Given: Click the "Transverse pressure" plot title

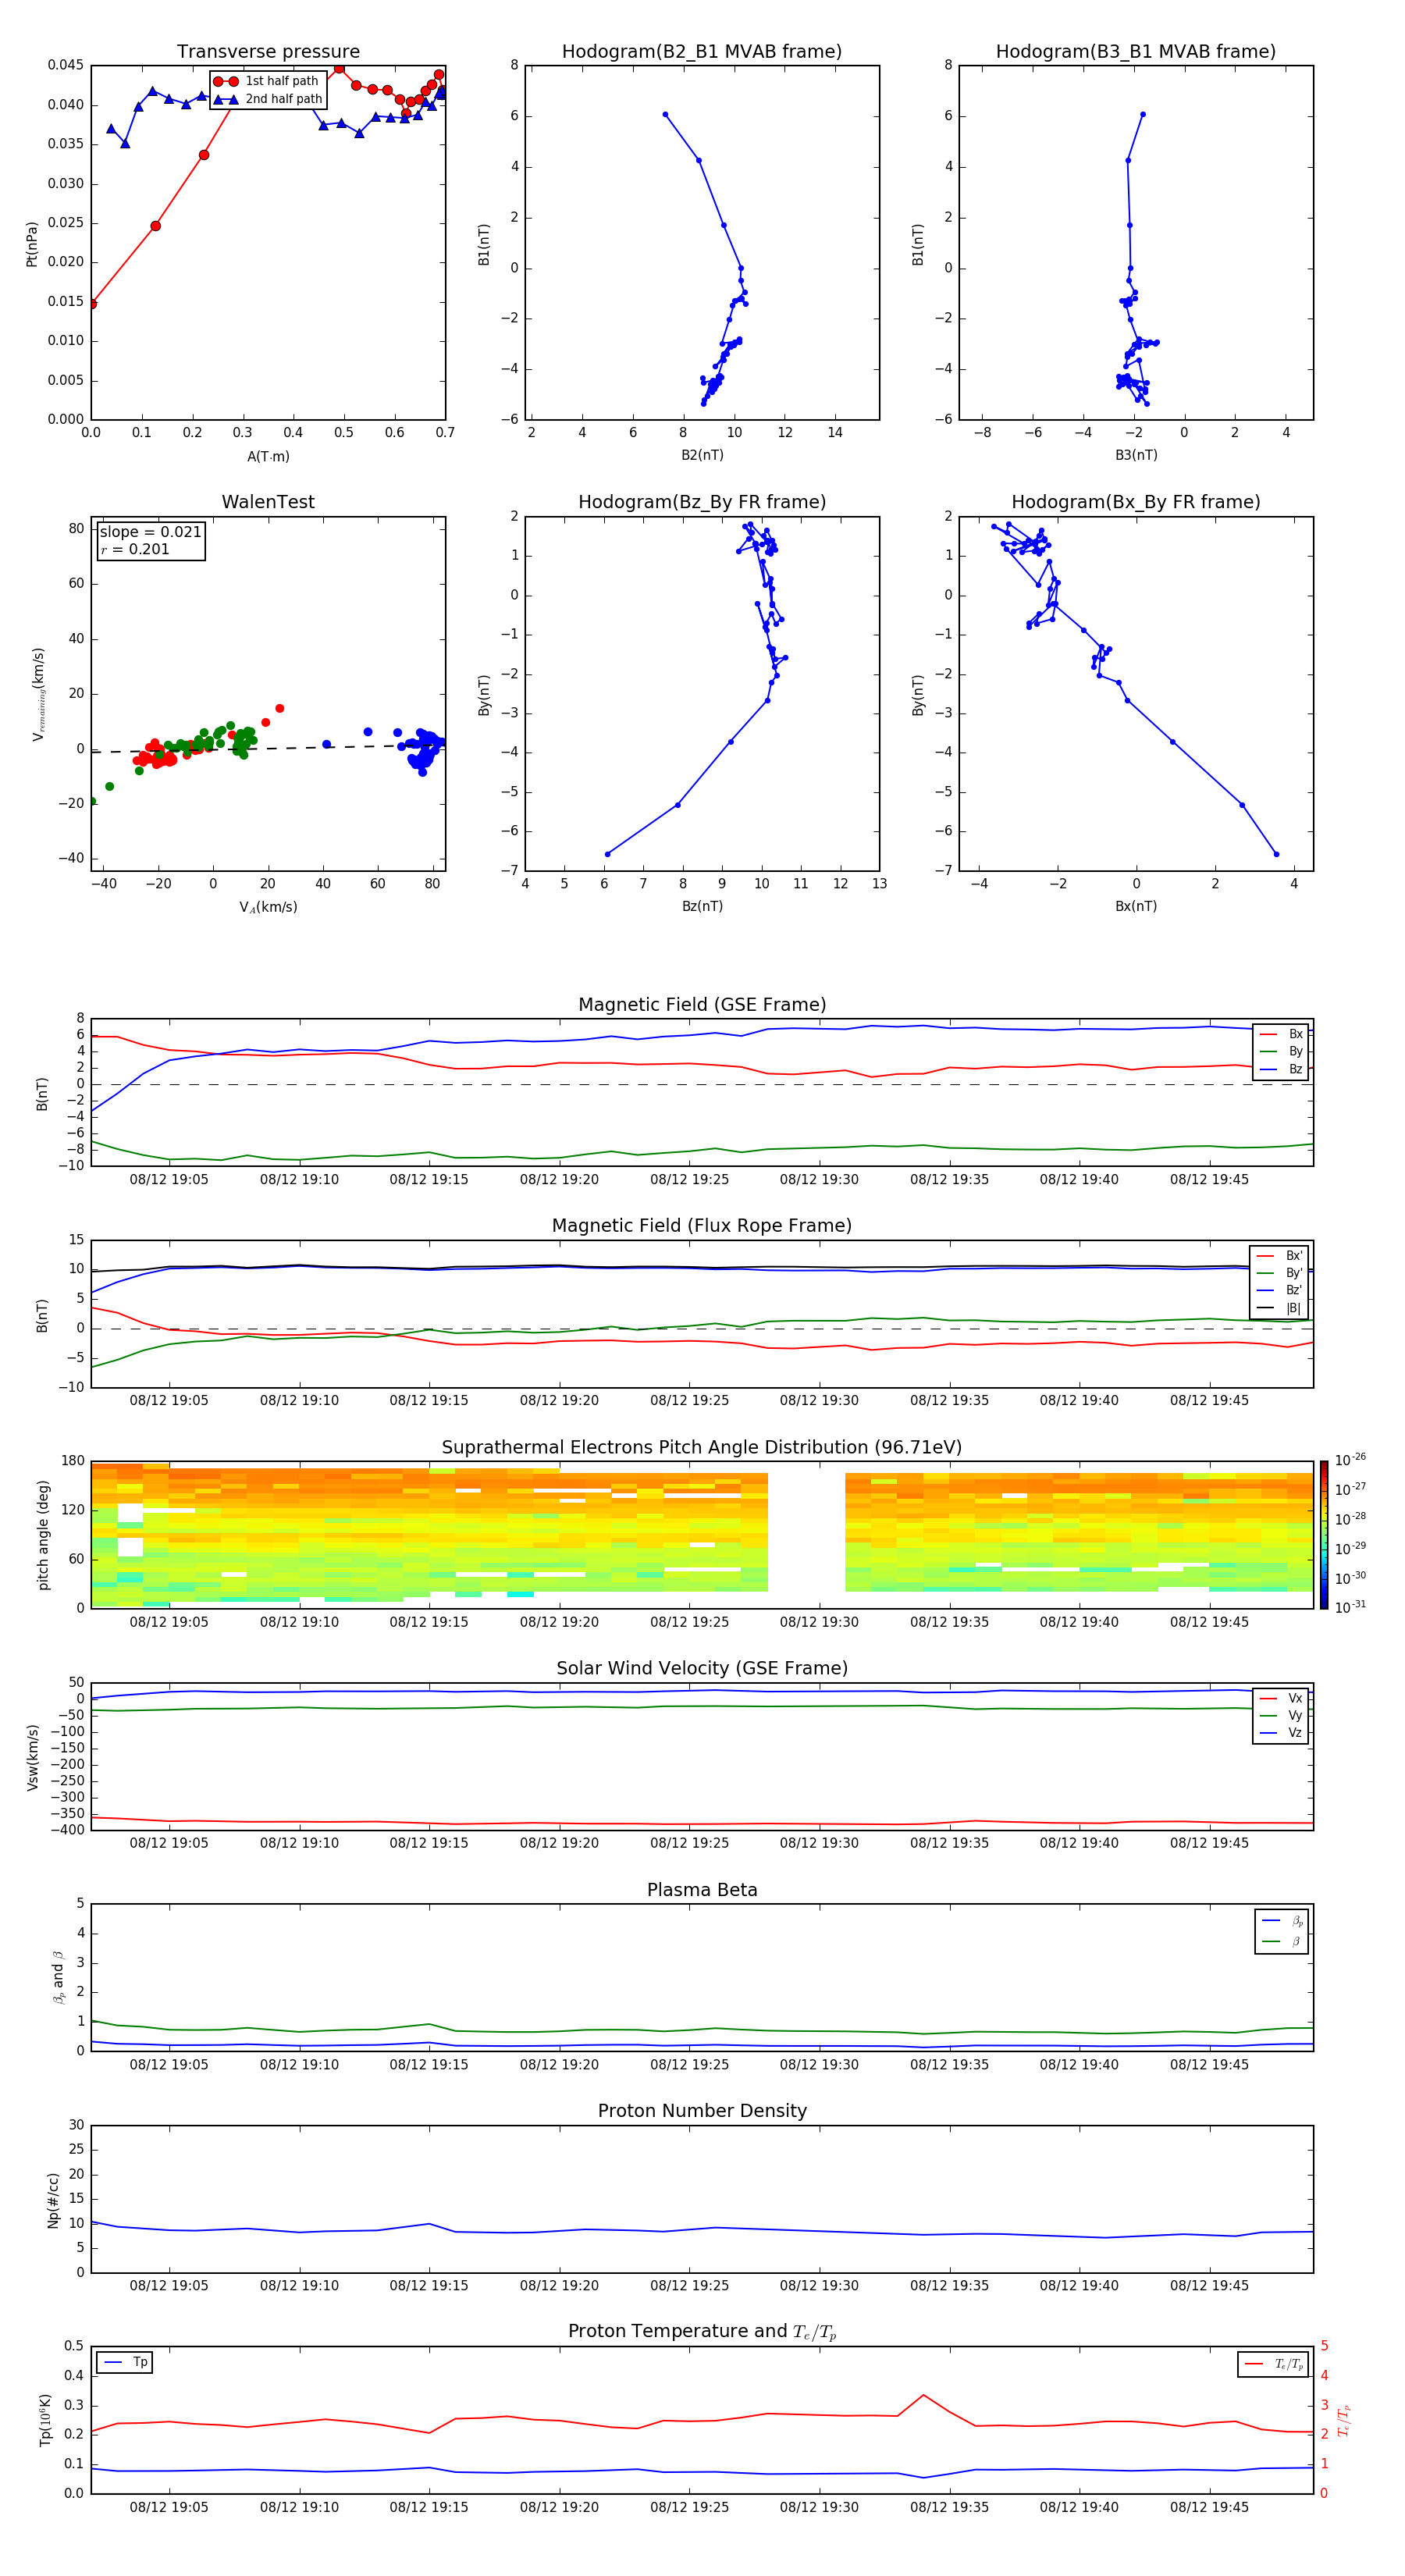Looking at the screenshot, I should (268, 51).
